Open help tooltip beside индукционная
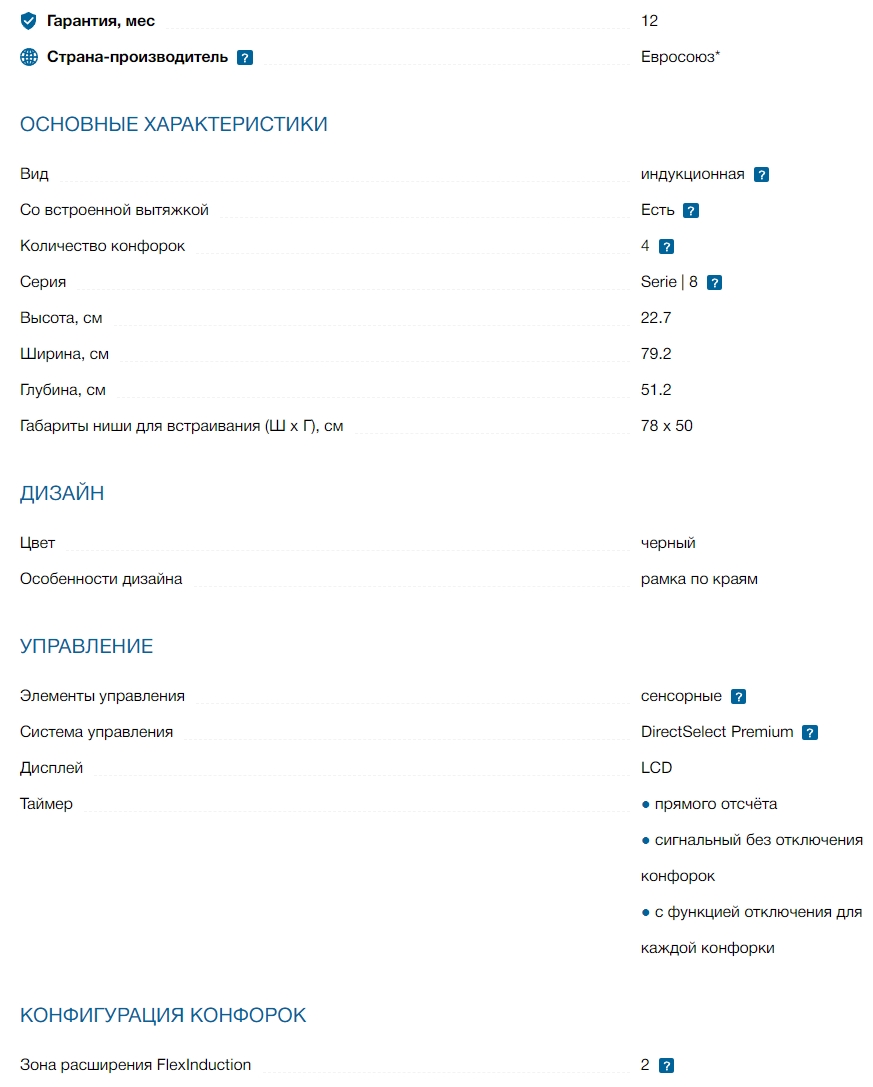The width and height of the screenshot is (873, 1087). [x=761, y=175]
